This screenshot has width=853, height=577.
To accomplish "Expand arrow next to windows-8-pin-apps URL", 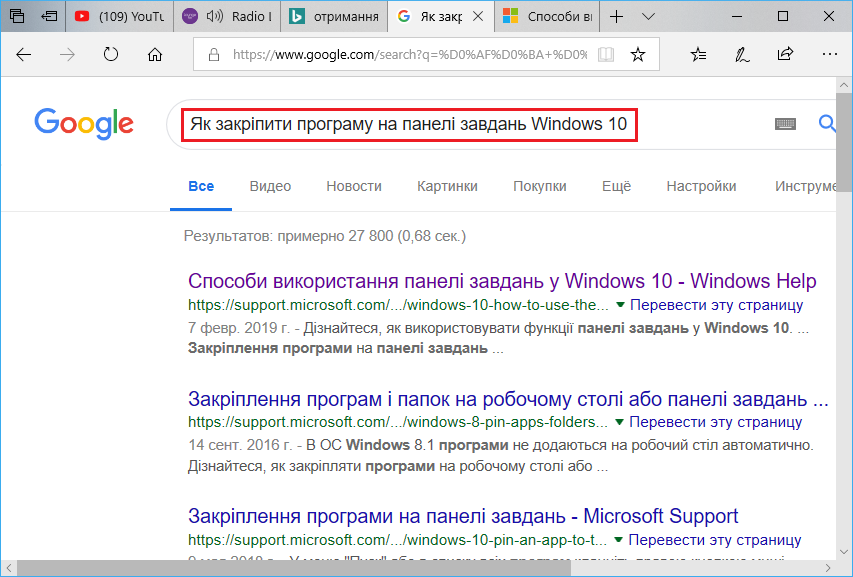I will click(619, 422).
